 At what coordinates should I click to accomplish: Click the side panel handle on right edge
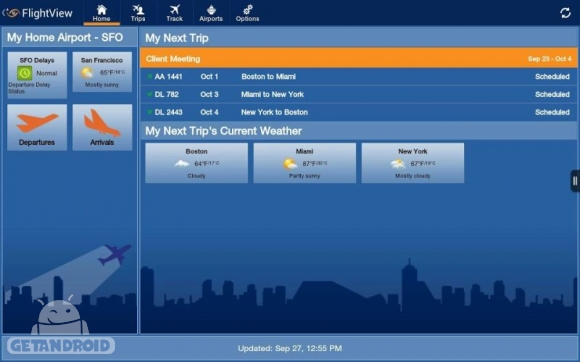575,181
